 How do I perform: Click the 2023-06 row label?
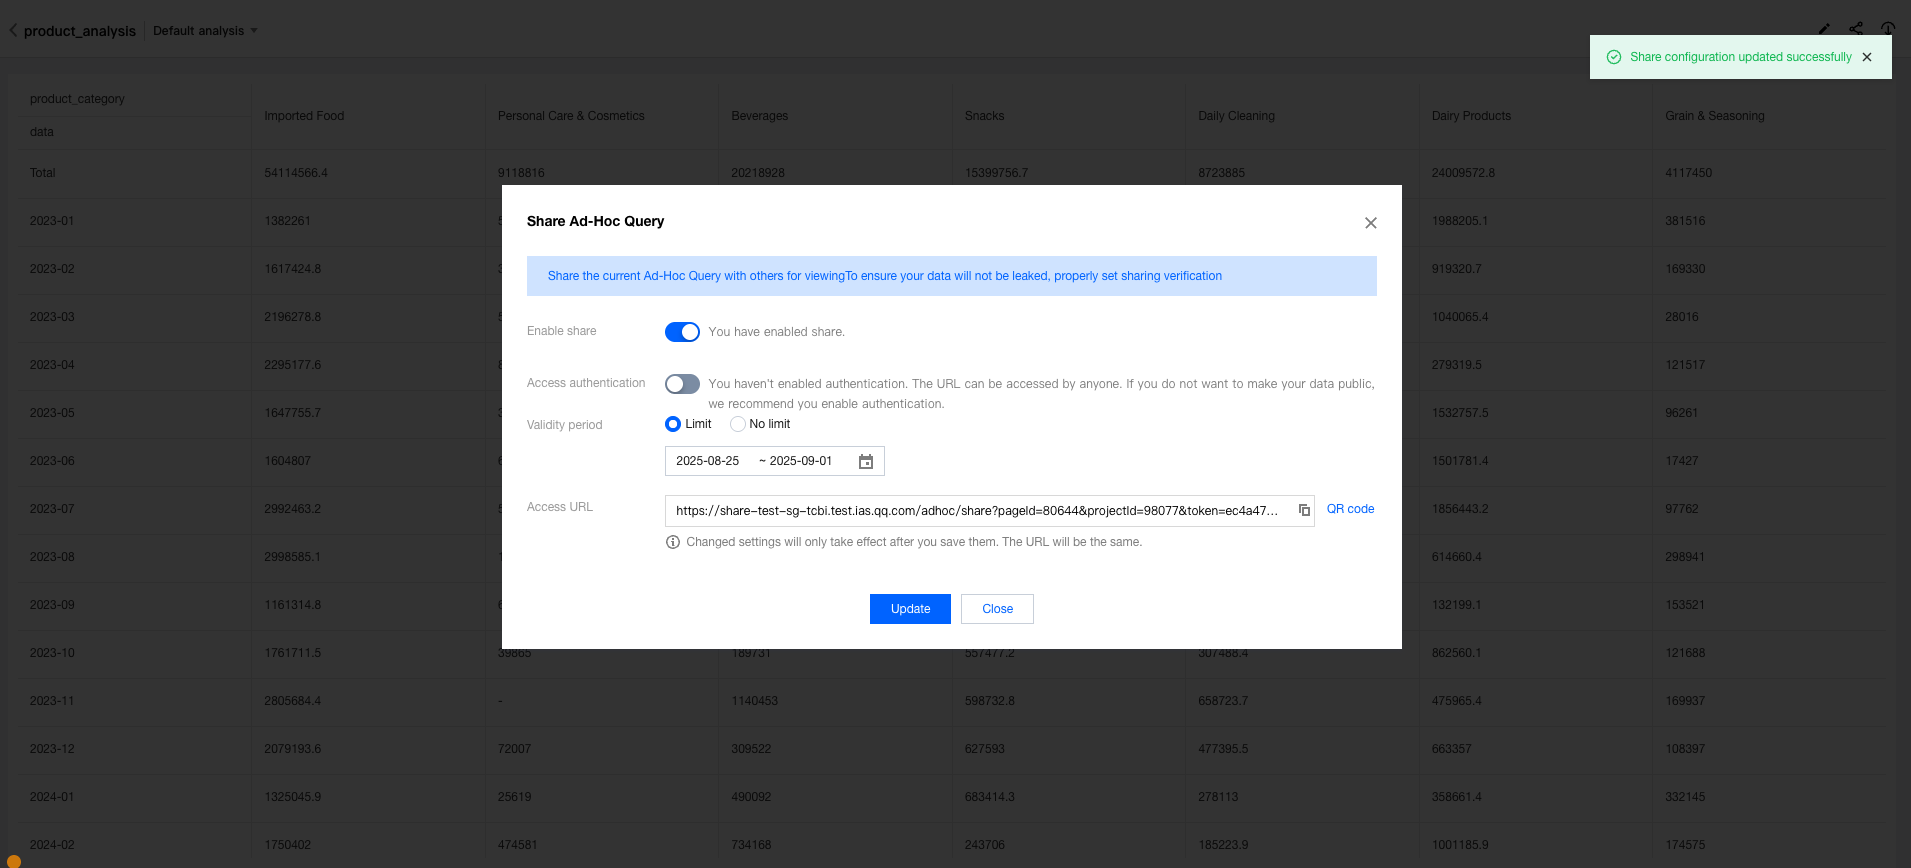tap(52, 461)
